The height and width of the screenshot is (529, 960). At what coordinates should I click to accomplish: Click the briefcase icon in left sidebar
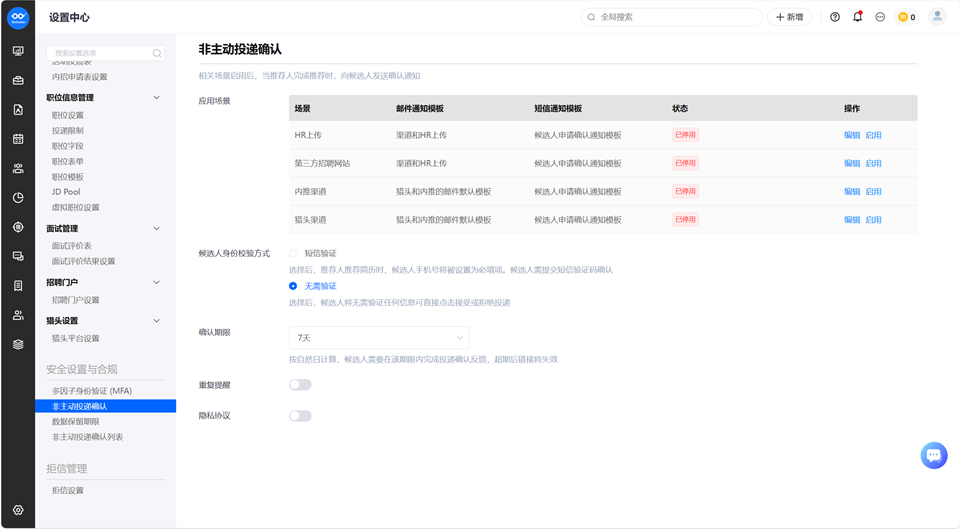pyautogui.click(x=18, y=80)
